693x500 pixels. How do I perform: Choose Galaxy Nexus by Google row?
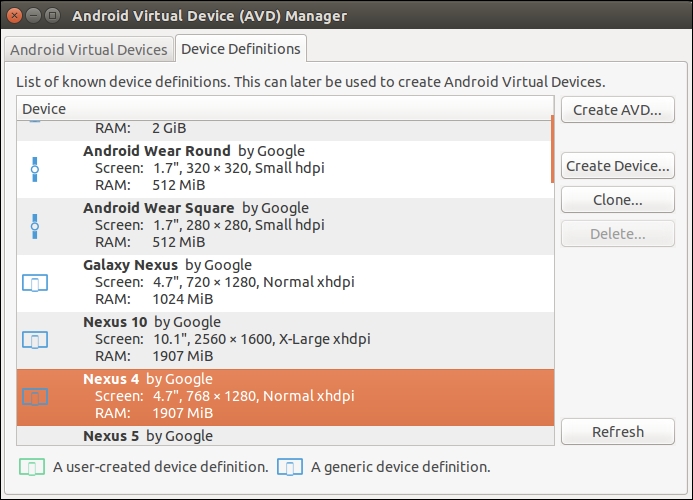(250, 283)
